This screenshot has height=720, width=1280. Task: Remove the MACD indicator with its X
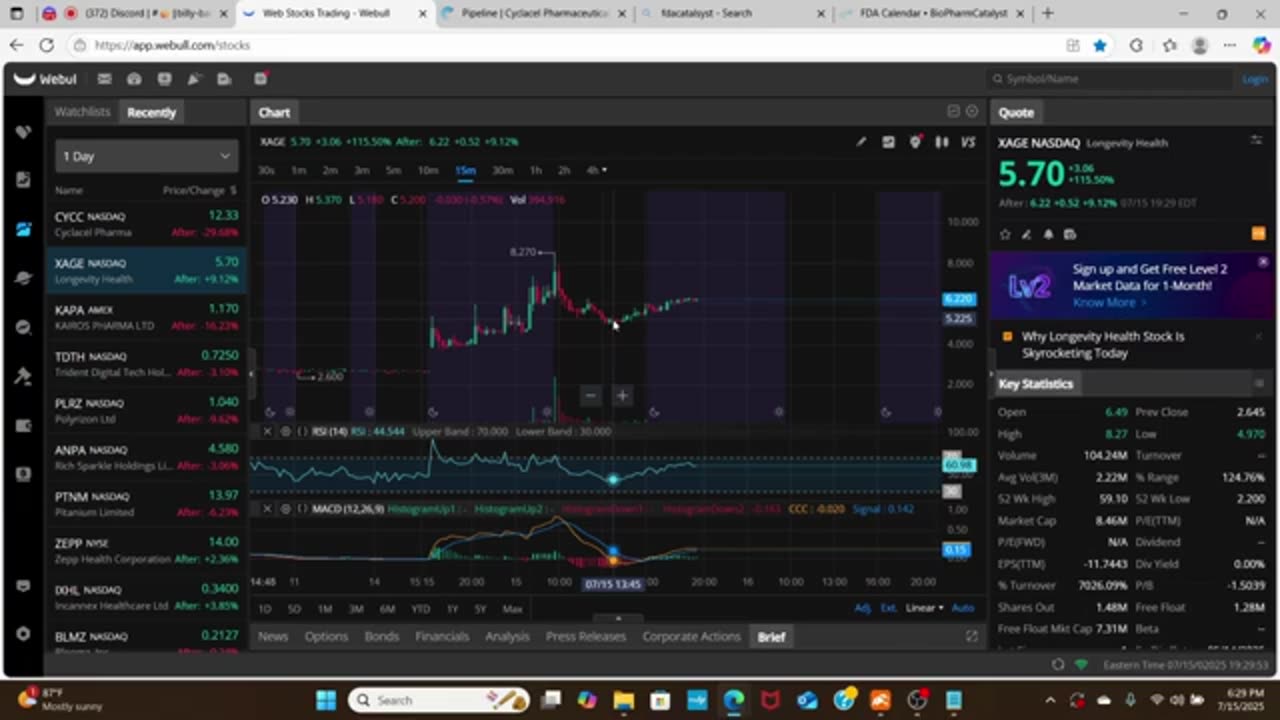click(267, 509)
